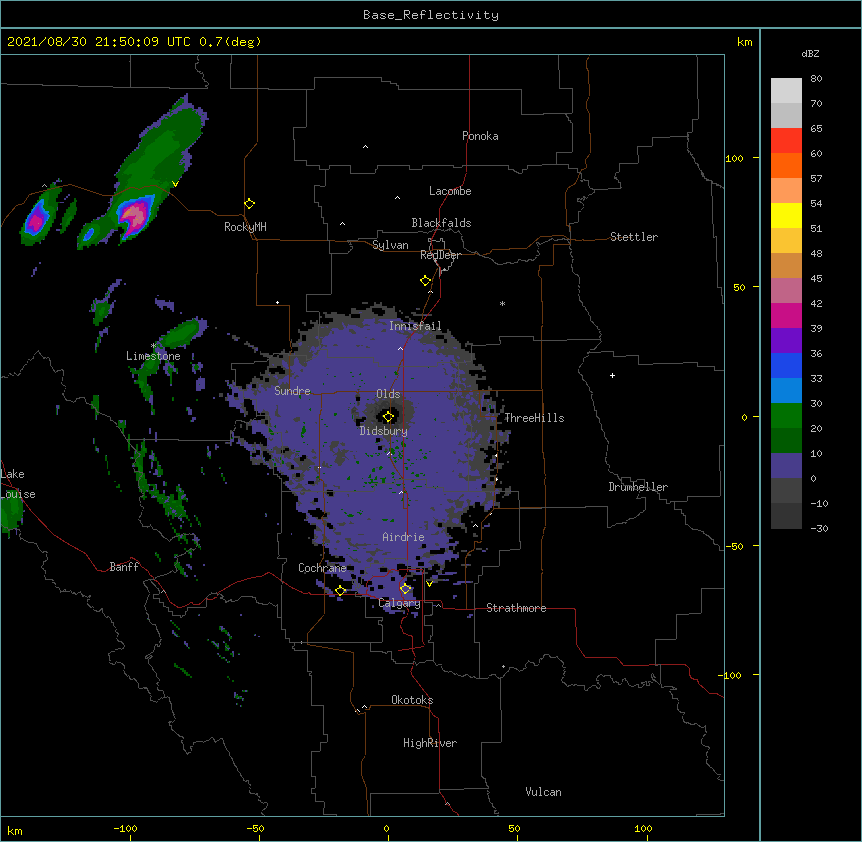Click the red 65 dBZ color swatch
This screenshot has width=862, height=842.
[x=786, y=140]
